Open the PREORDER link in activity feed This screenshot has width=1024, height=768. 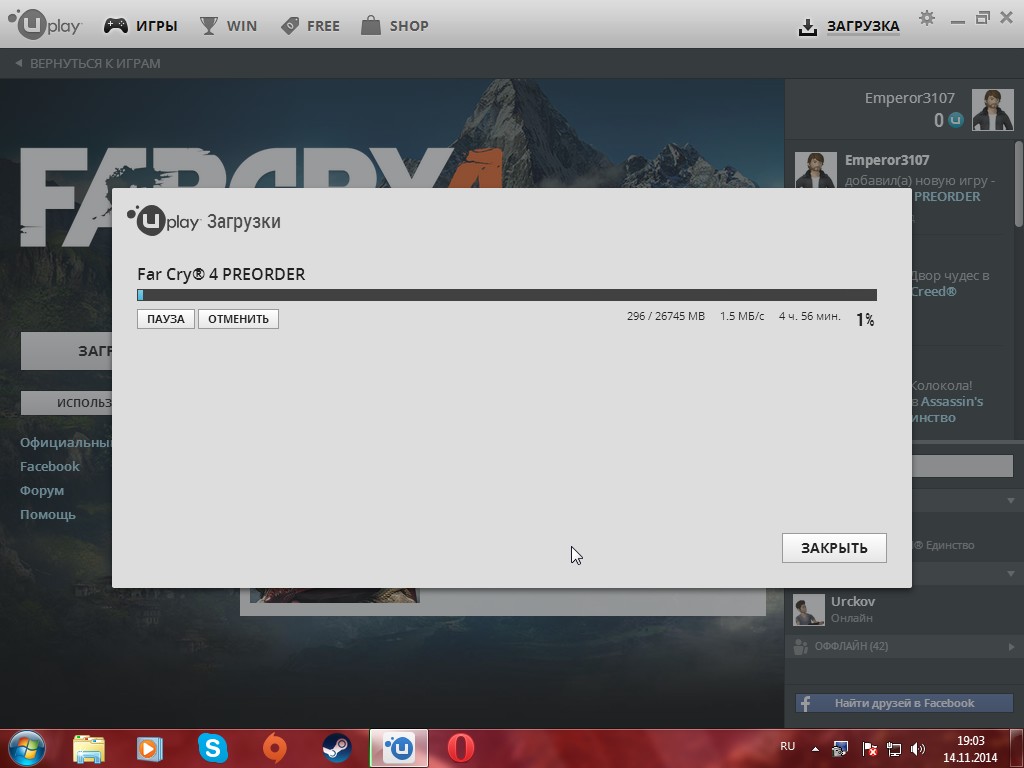point(947,197)
